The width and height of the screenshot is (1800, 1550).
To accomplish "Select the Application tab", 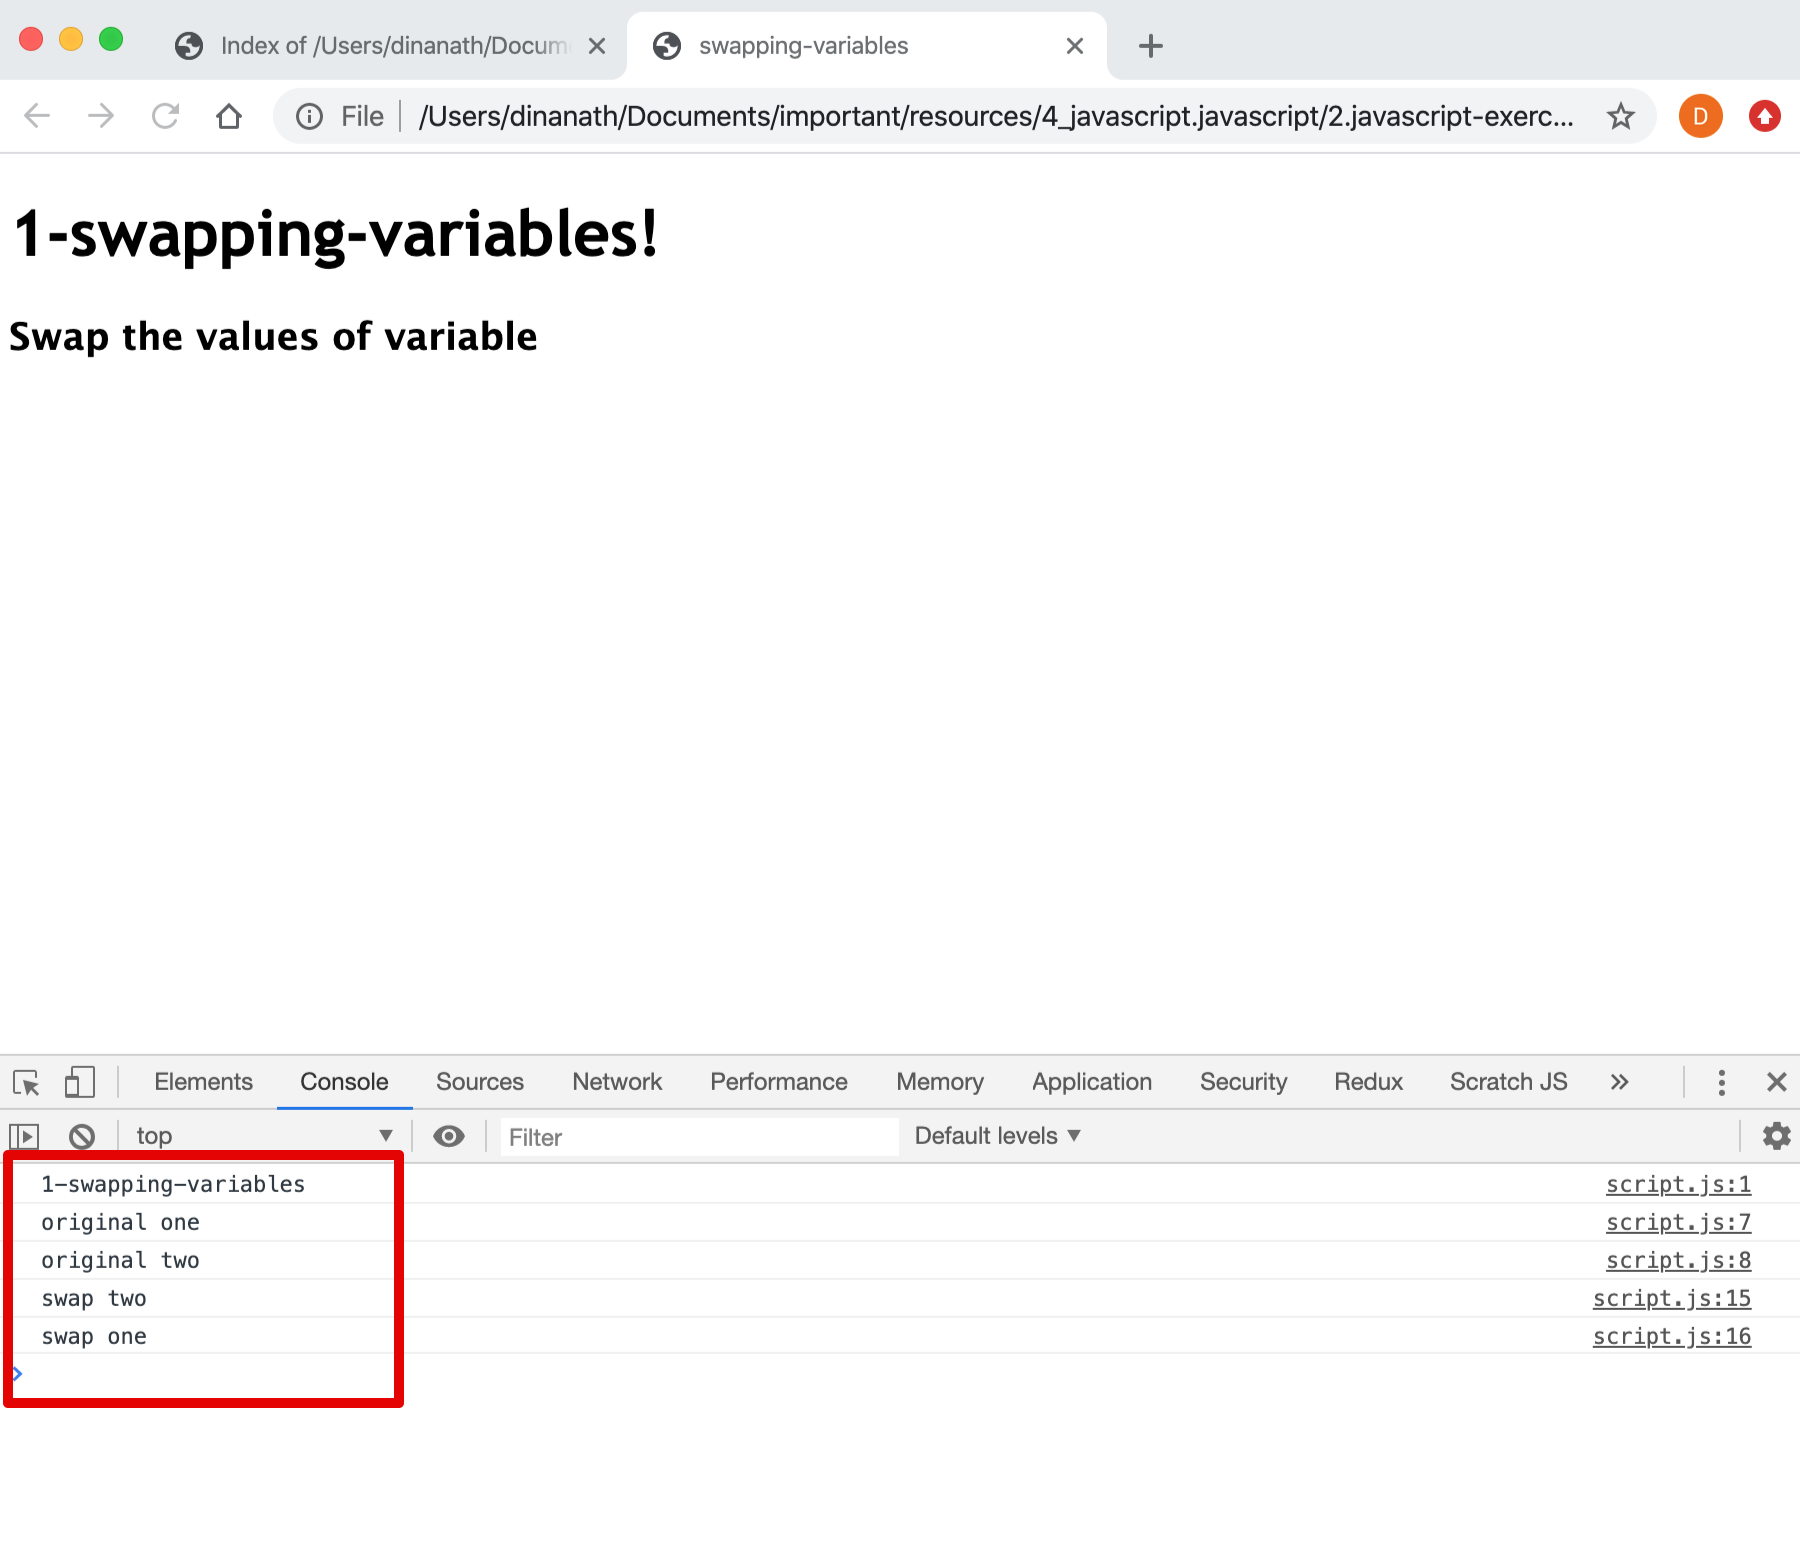I will coord(1091,1082).
